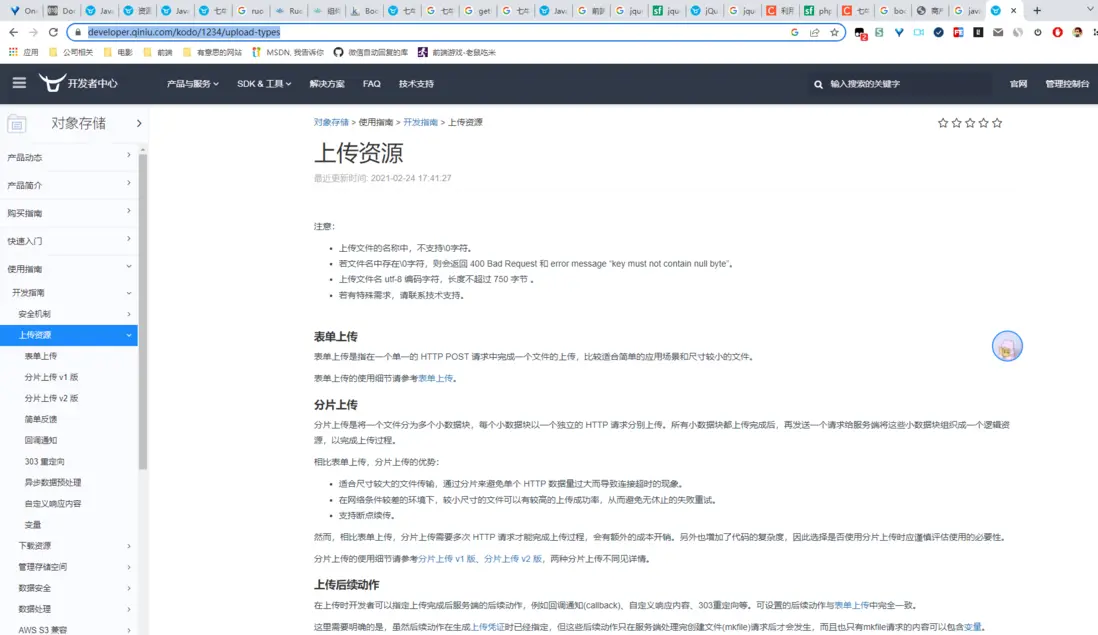Click the mail envelope extension icon
Image resolution: width=1098 pixels, height=635 pixels.
[x=998, y=32]
